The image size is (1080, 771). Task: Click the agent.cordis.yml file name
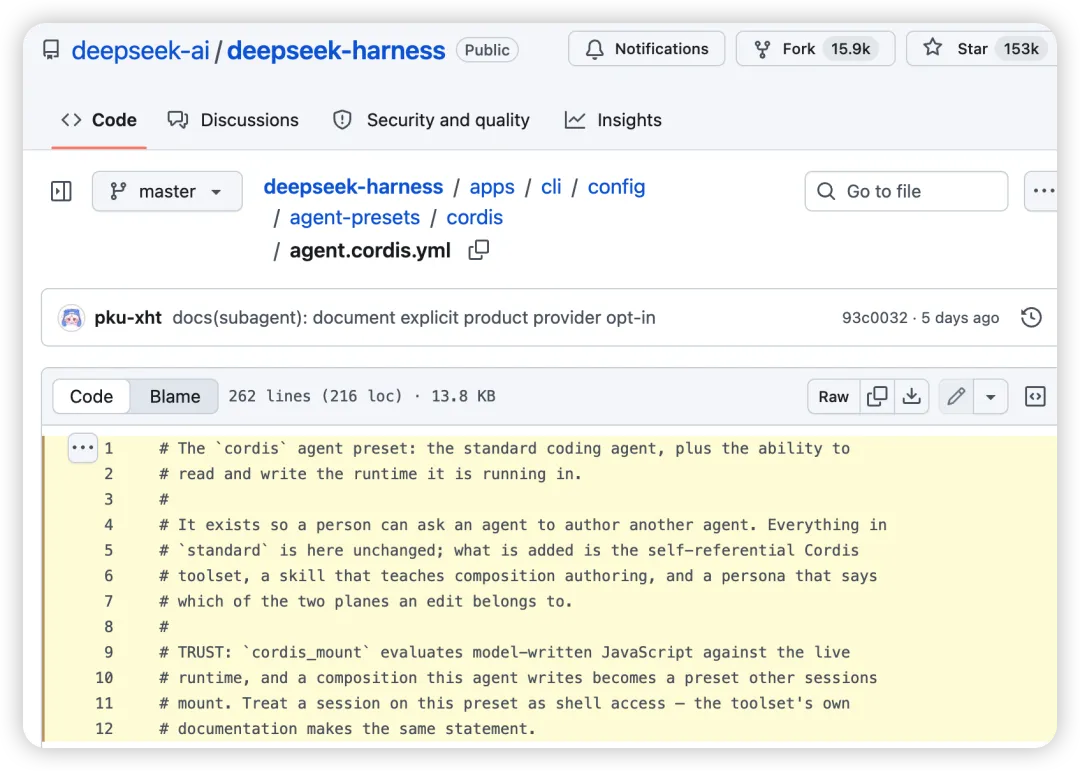(x=370, y=250)
